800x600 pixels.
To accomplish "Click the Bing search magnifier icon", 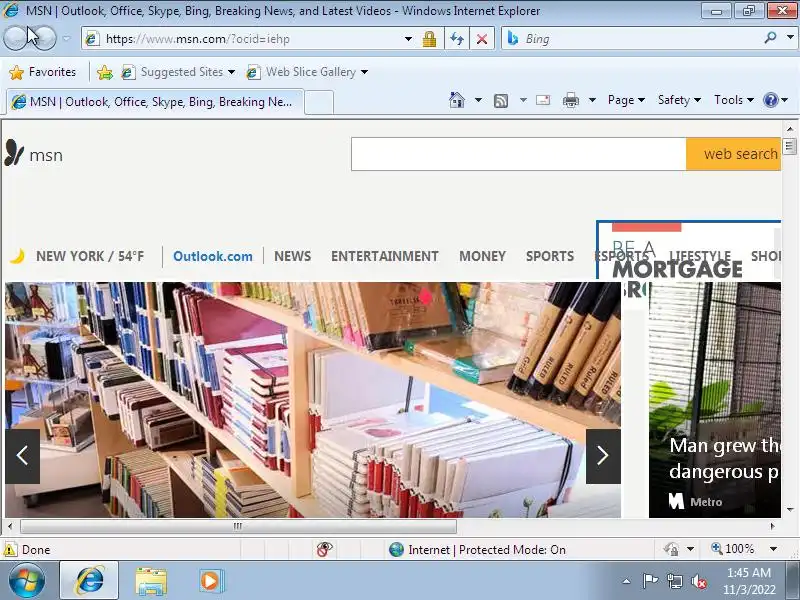I will pyautogui.click(x=770, y=38).
